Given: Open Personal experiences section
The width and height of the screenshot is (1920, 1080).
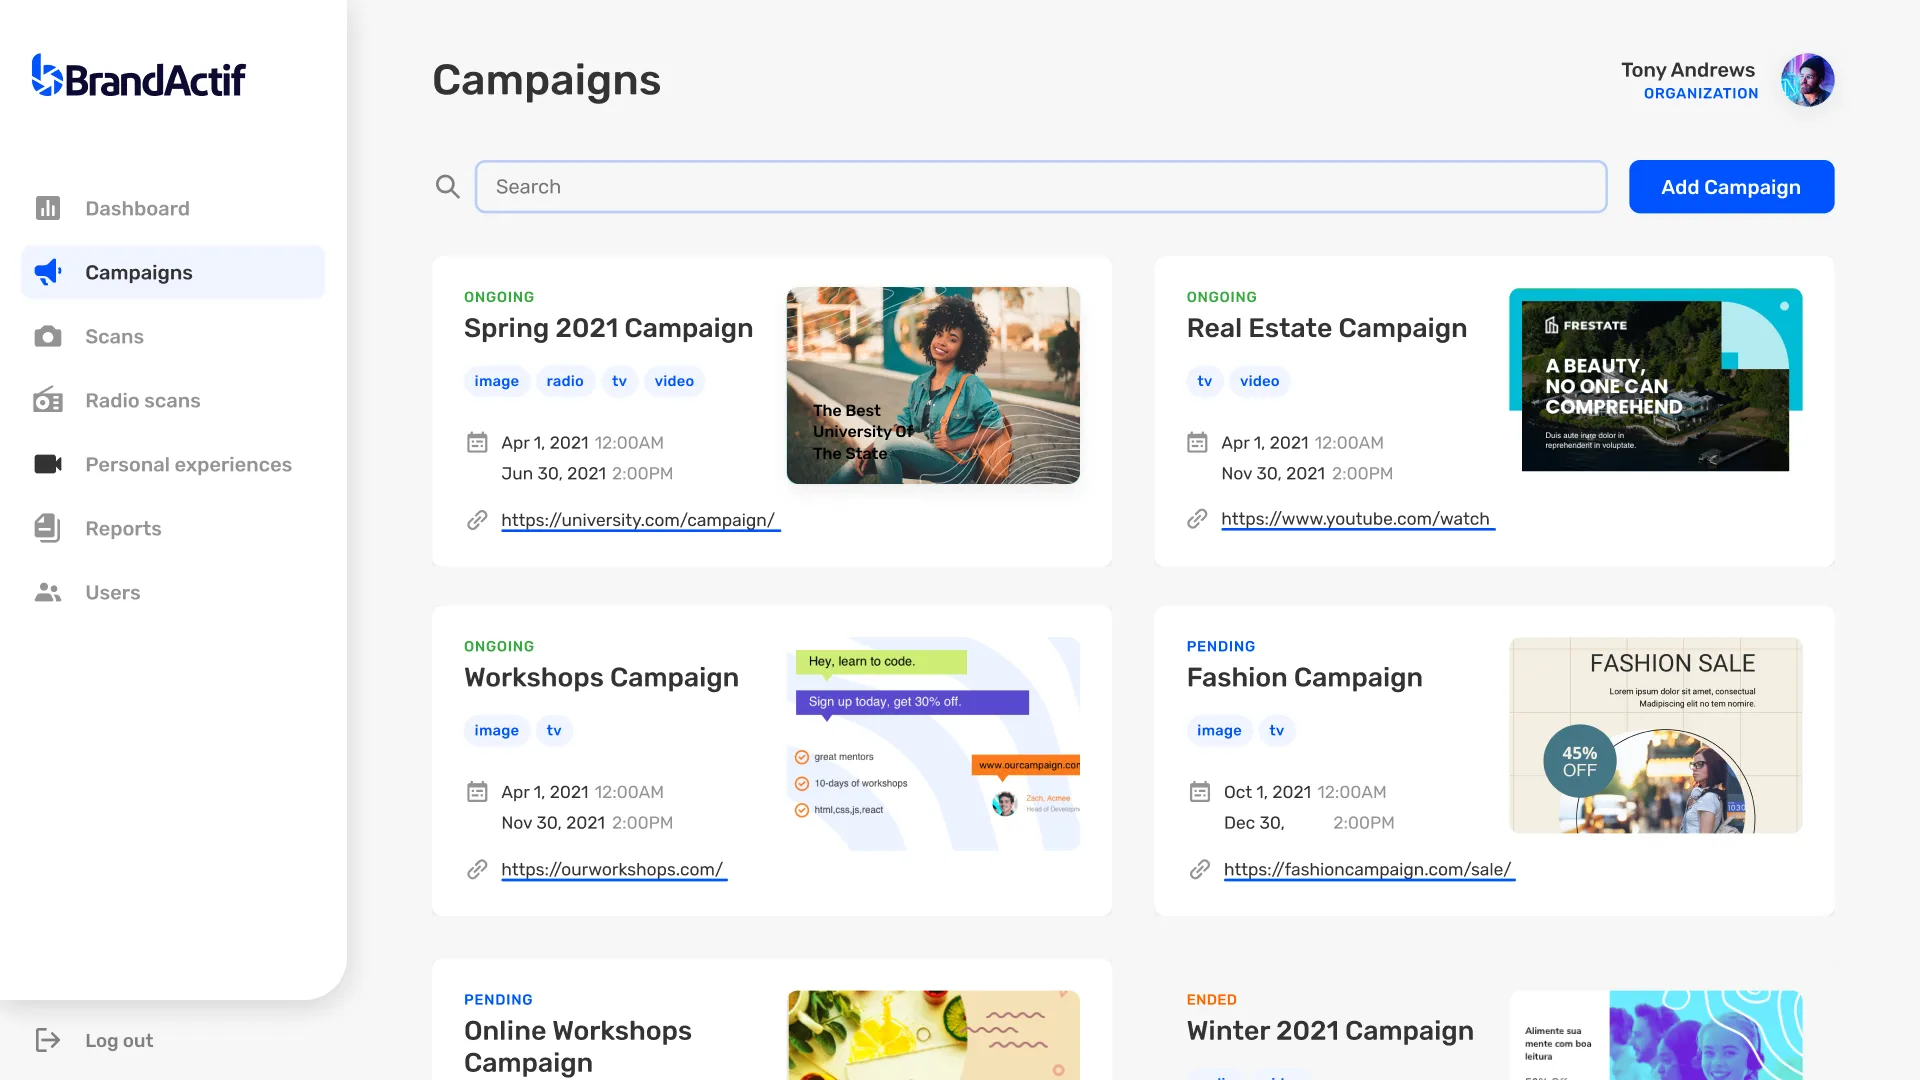Looking at the screenshot, I should 173,464.
